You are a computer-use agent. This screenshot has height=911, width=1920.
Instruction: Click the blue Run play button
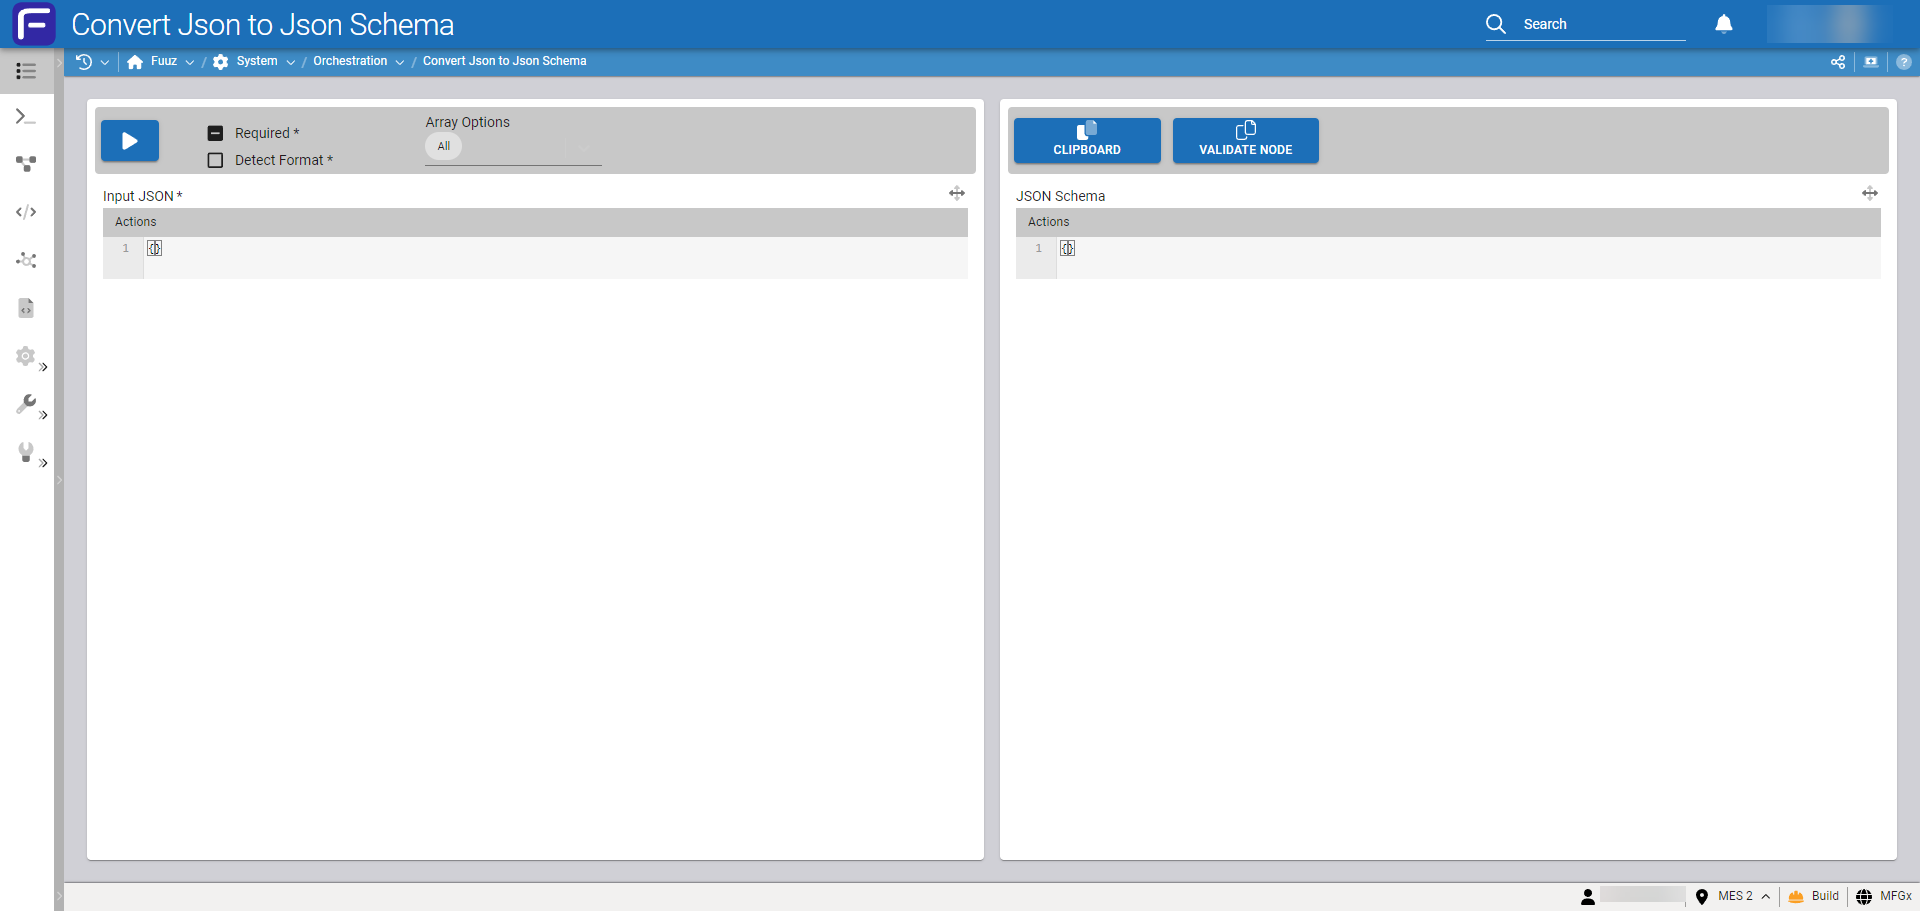coord(130,141)
